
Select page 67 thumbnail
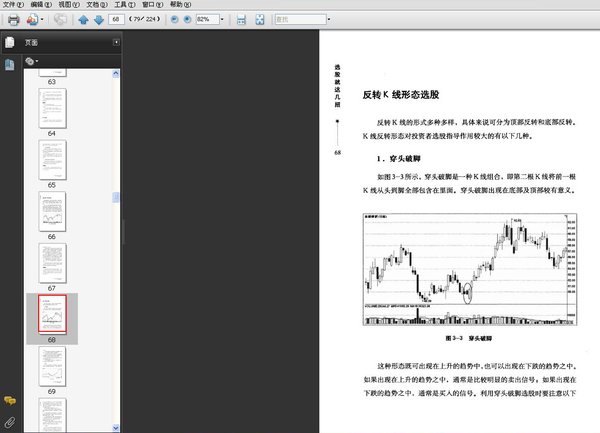click(x=52, y=263)
